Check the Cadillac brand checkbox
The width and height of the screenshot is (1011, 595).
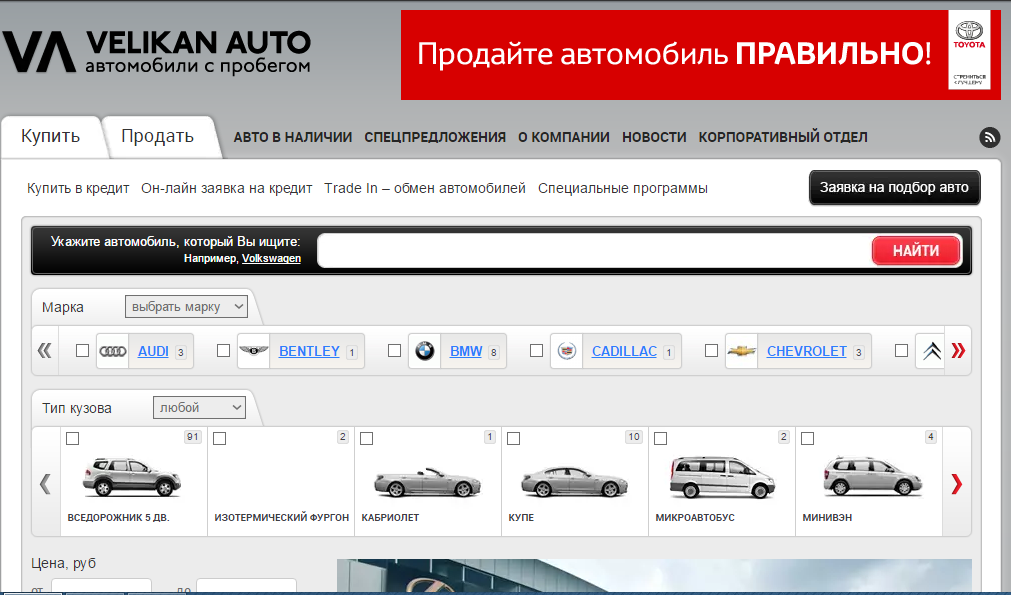536,351
